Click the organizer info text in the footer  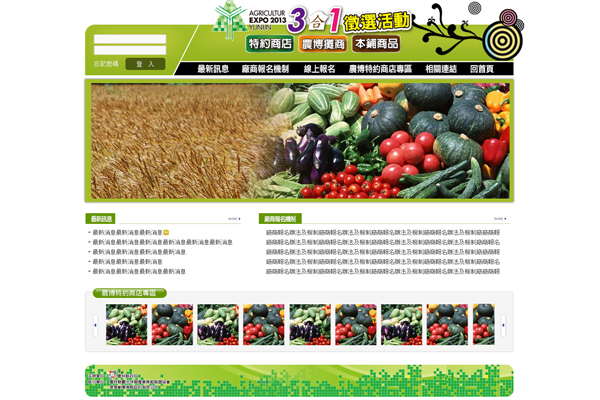click(x=128, y=381)
